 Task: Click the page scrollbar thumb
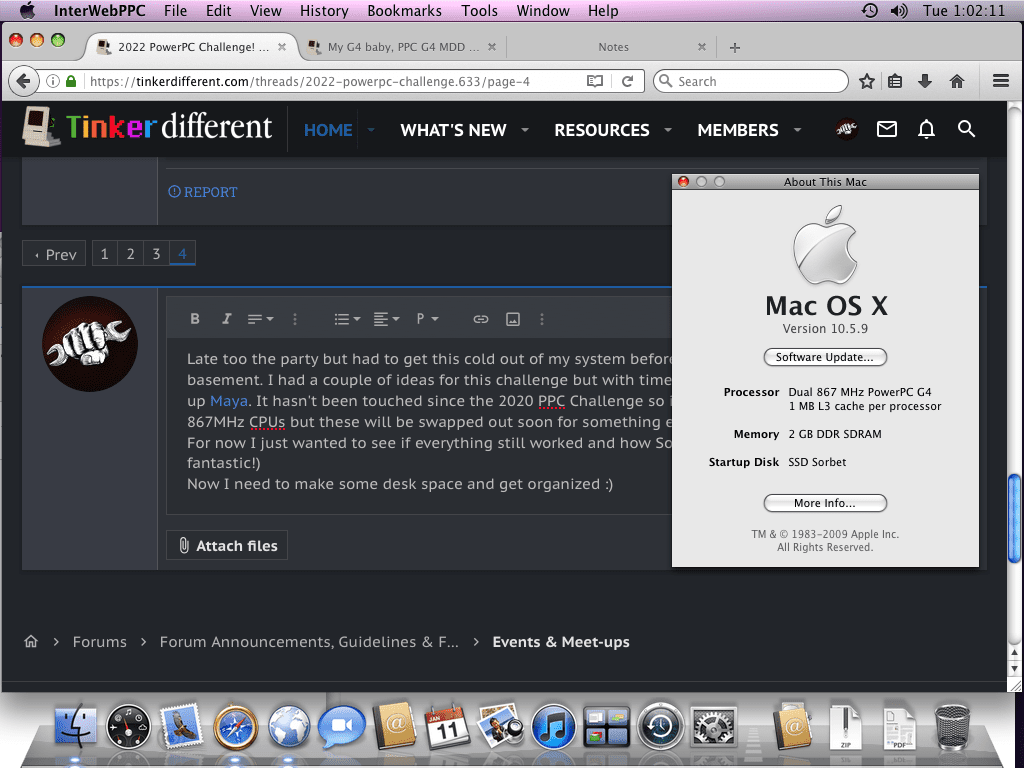pos(1014,518)
